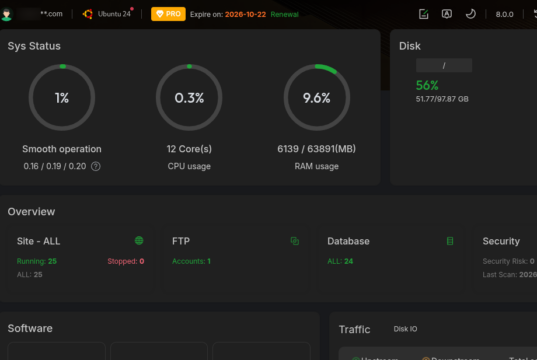Image resolution: width=537 pixels, height=360 pixels.
Task: Click the language translation icon in header
Action: pos(447,14)
